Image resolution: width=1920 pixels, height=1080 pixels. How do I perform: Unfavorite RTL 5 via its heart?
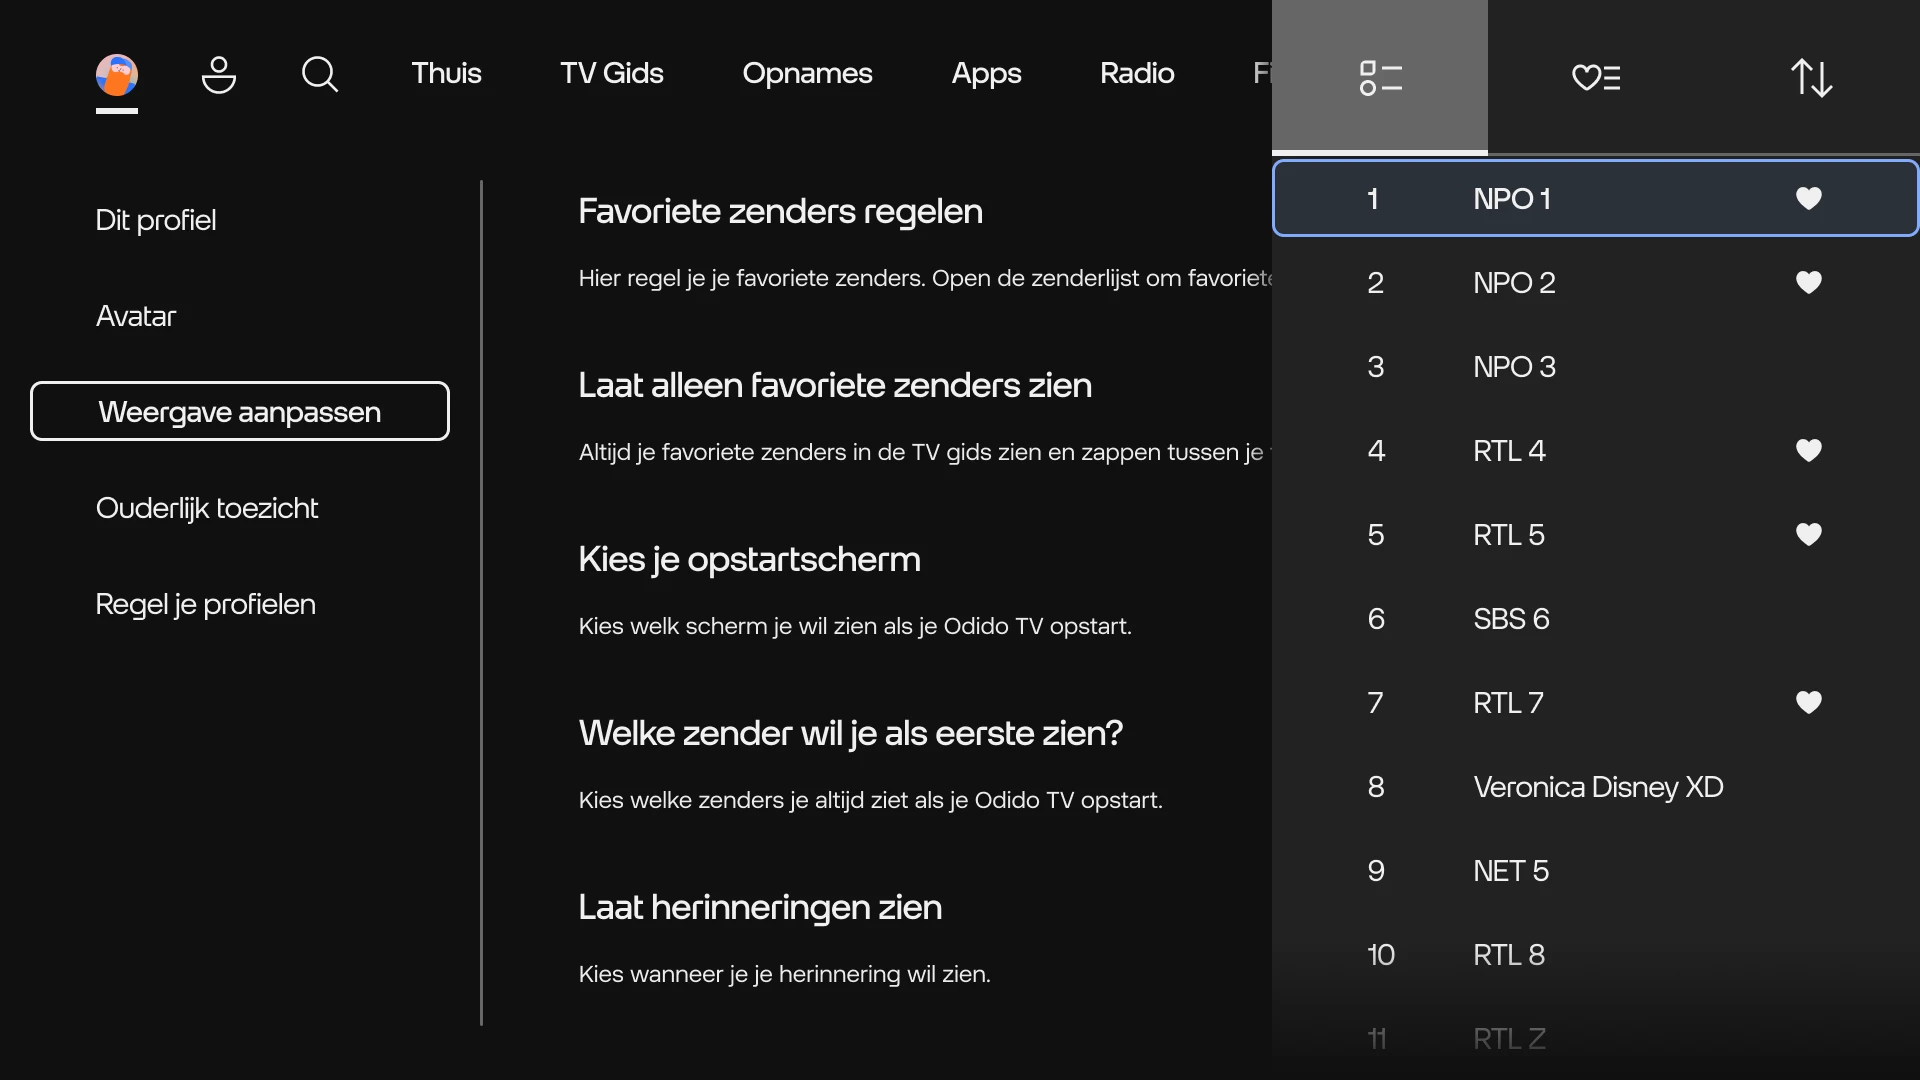(x=1809, y=534)
